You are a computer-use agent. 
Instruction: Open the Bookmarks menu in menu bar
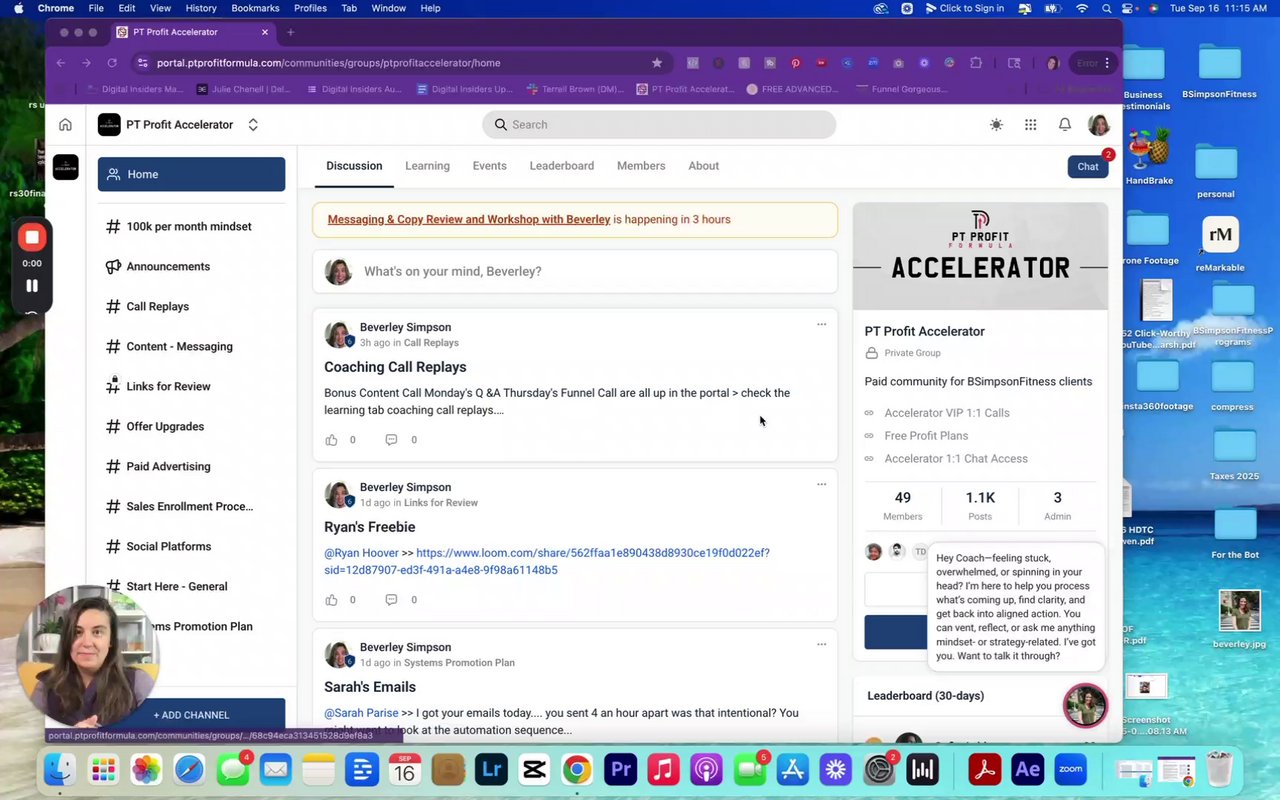point(255,8)
